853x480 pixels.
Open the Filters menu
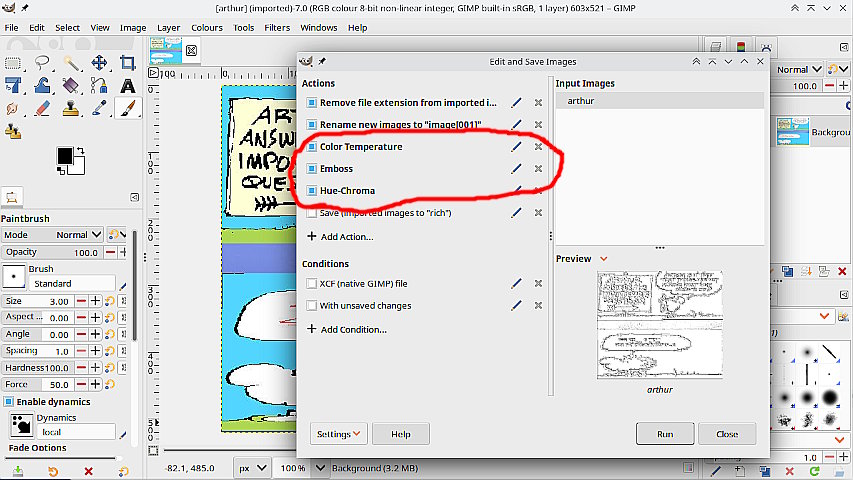tap(277, 27)
